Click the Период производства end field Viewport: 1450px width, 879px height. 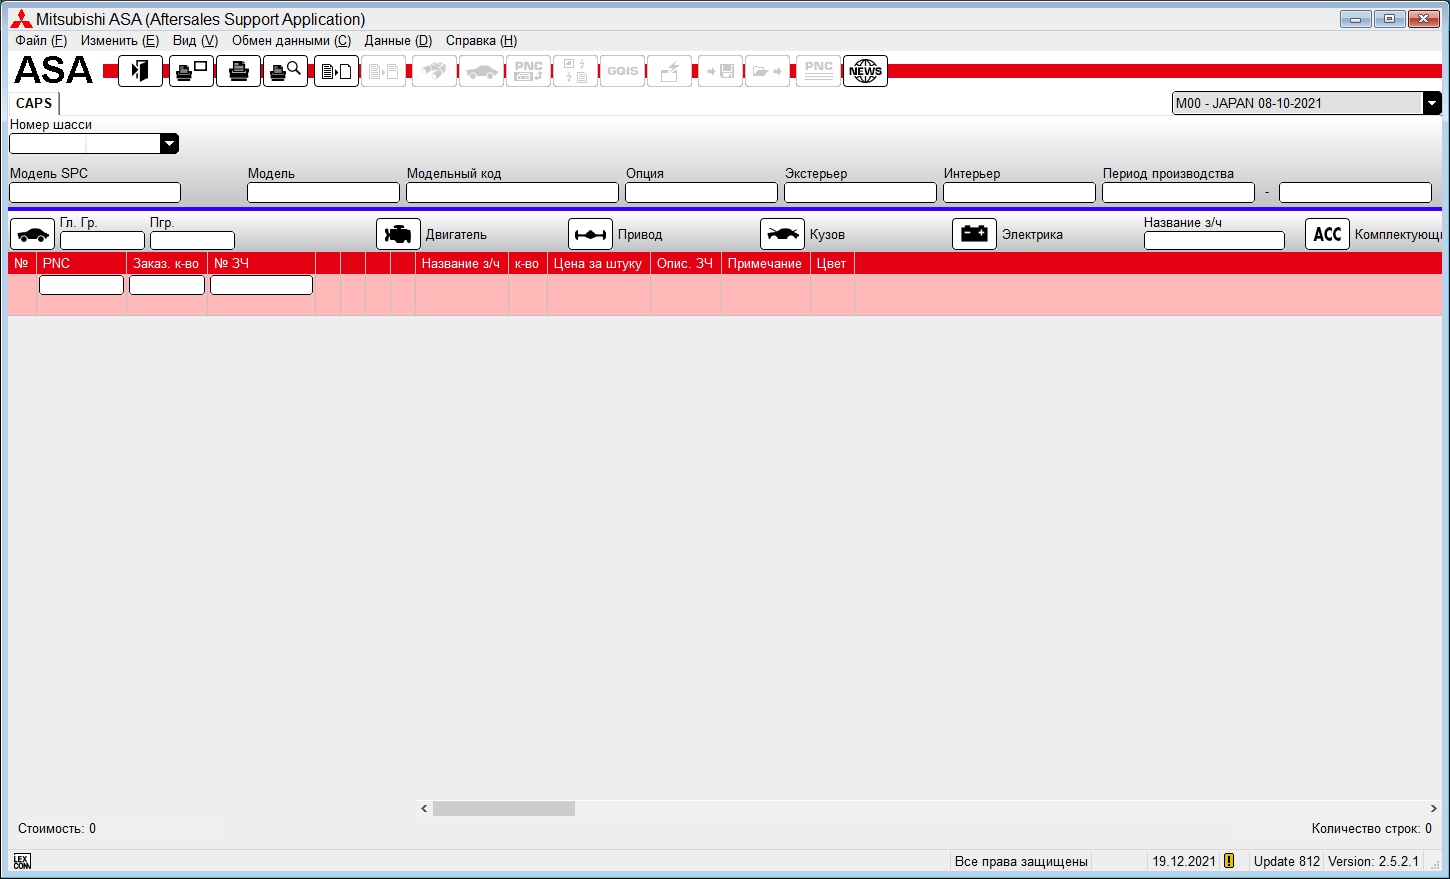tap(1355, 193)
